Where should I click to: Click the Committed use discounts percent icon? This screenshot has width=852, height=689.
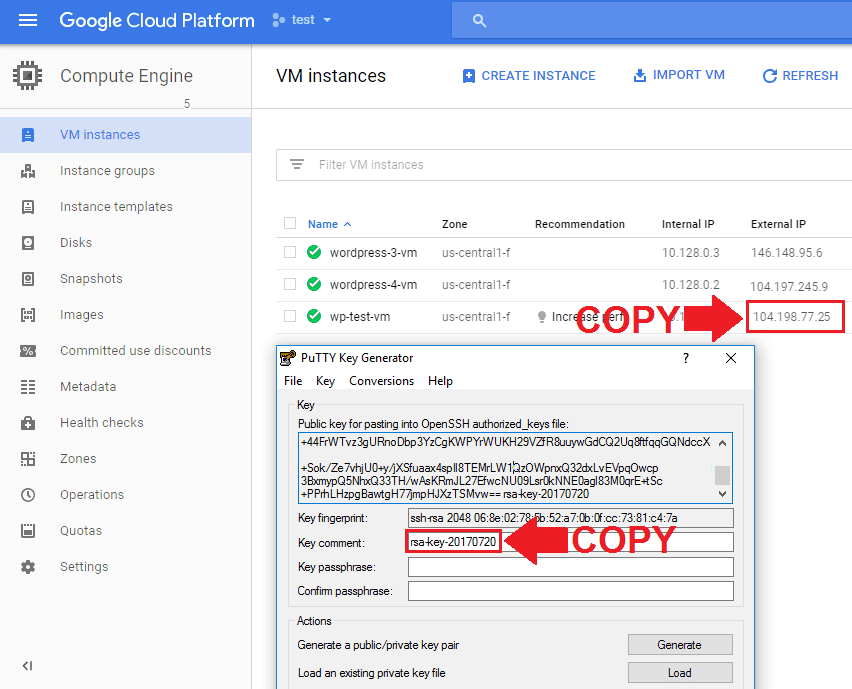point(28,351)
